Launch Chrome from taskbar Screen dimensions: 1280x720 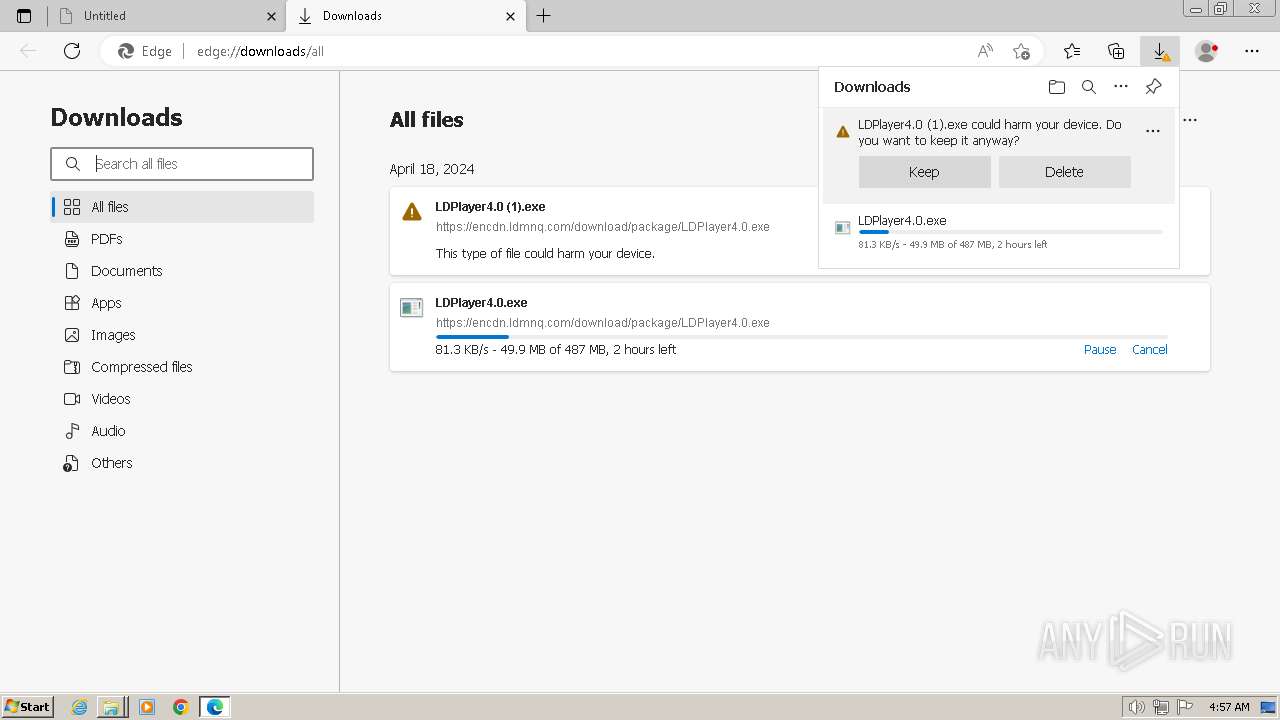pyautogui.click(x=181, y=707)
